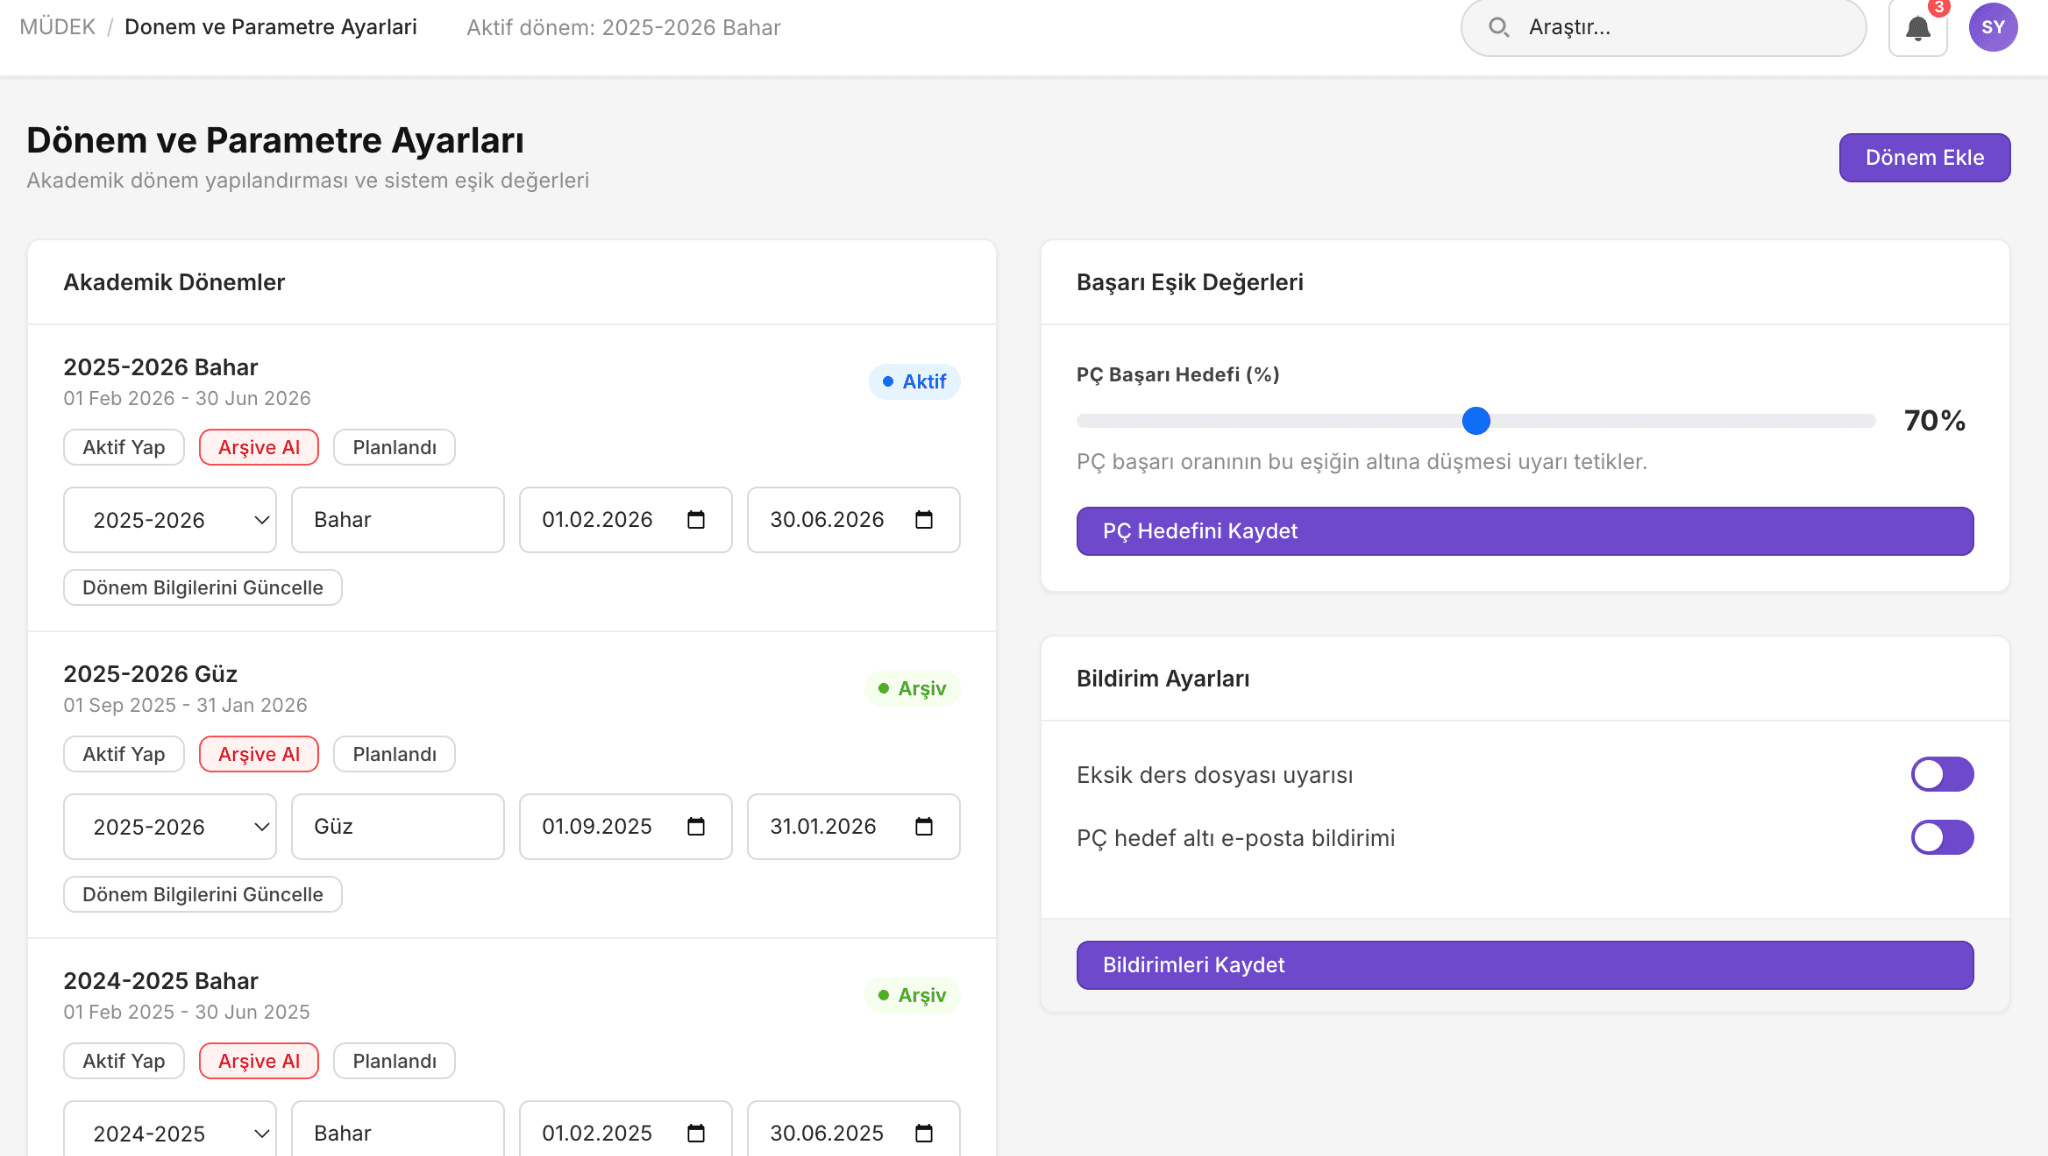Click the 2025-2026 Bahar term title

click(161, 367)
